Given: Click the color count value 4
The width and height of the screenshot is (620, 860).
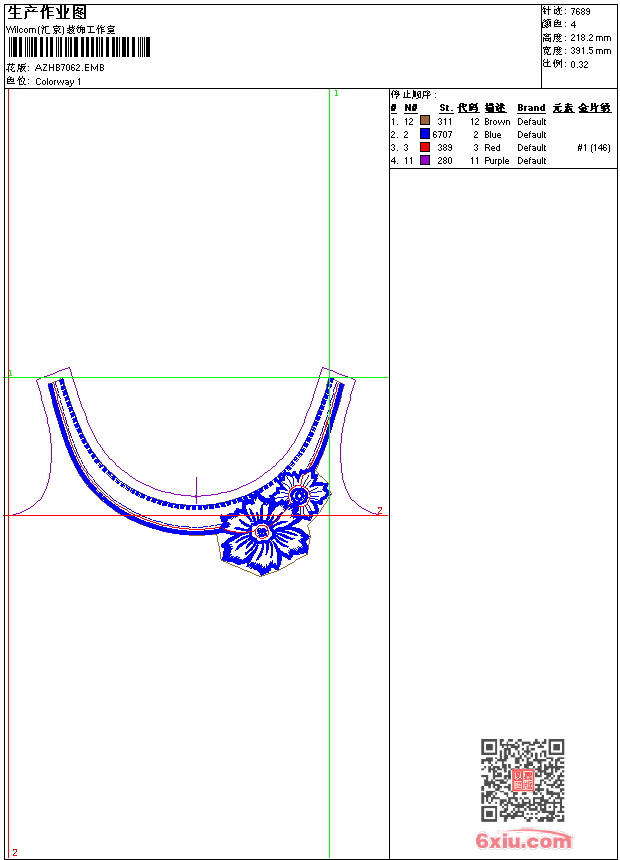Looking at the screenshot, I should click(x=573, y=25).
